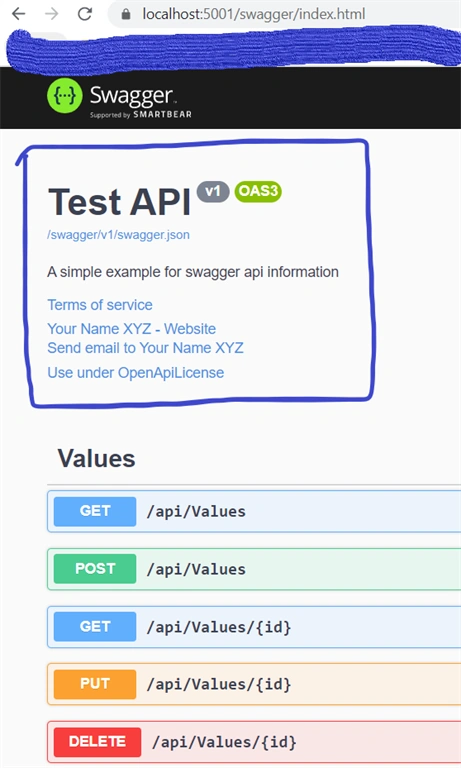Click the padlock icon in the address bar

point(126,14)
